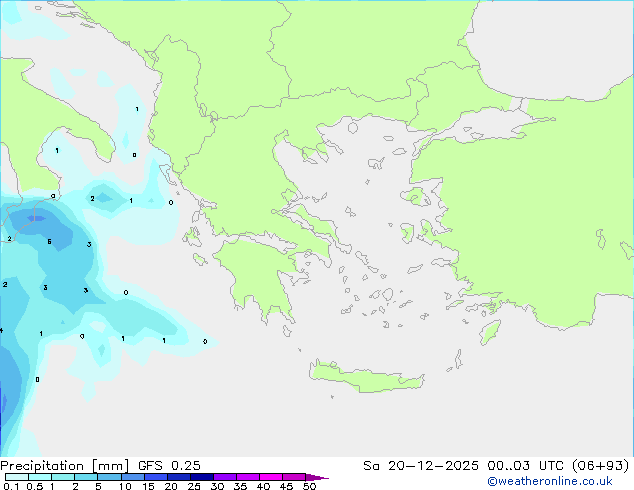
Task: Click the date text 'Sa 20-12-2025'
Action: (x=421, y=466)
